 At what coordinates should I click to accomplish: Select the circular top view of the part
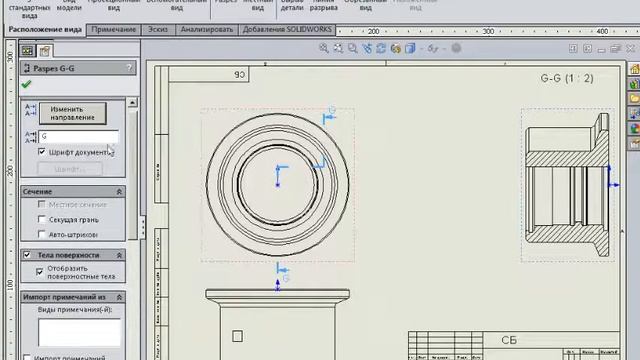[x=278, y=185]
